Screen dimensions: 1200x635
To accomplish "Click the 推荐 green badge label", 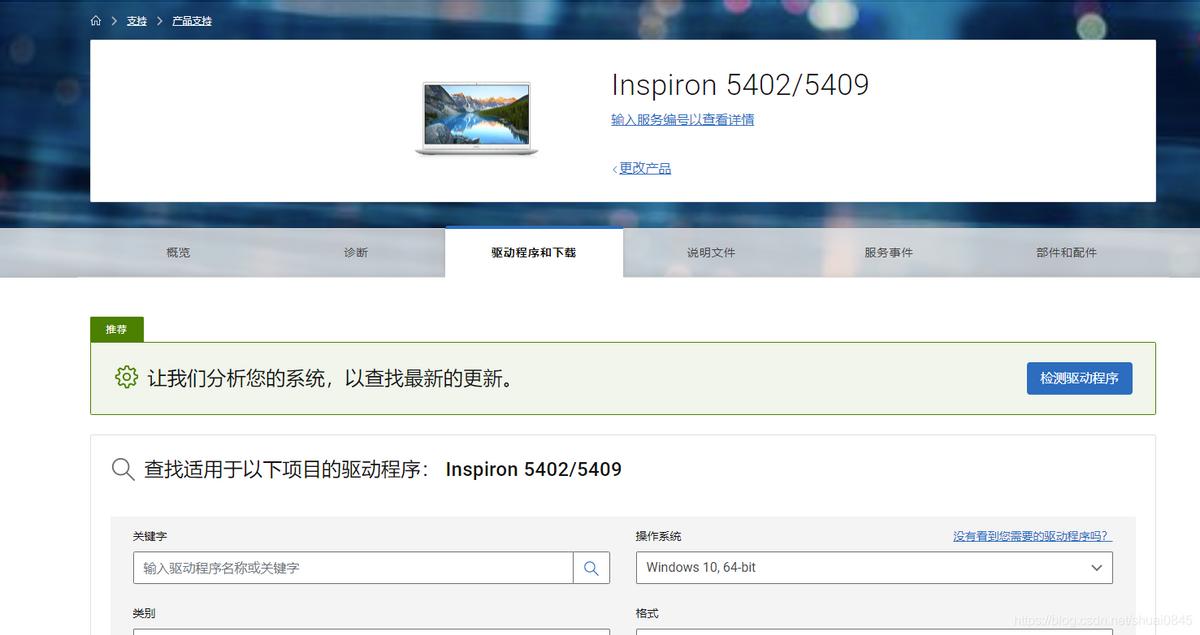I will coord(116,329).
